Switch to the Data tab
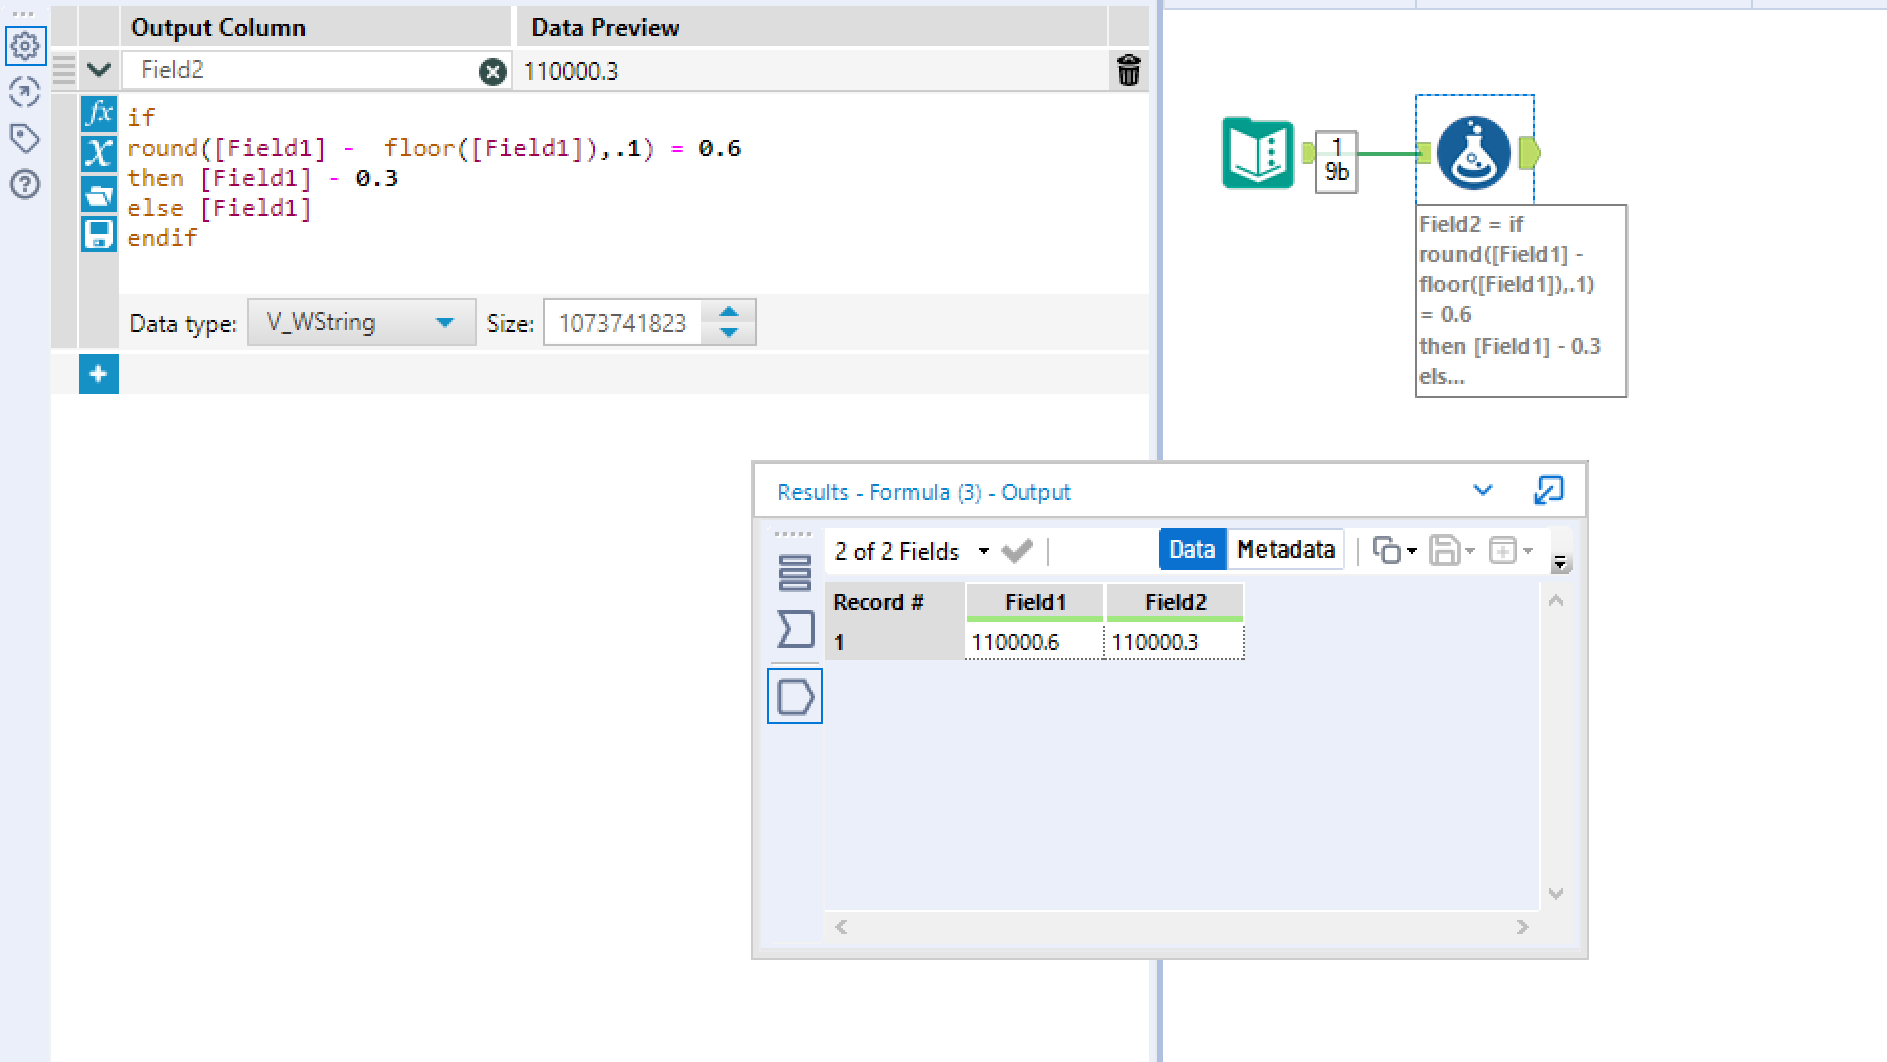 (1192, 550)
